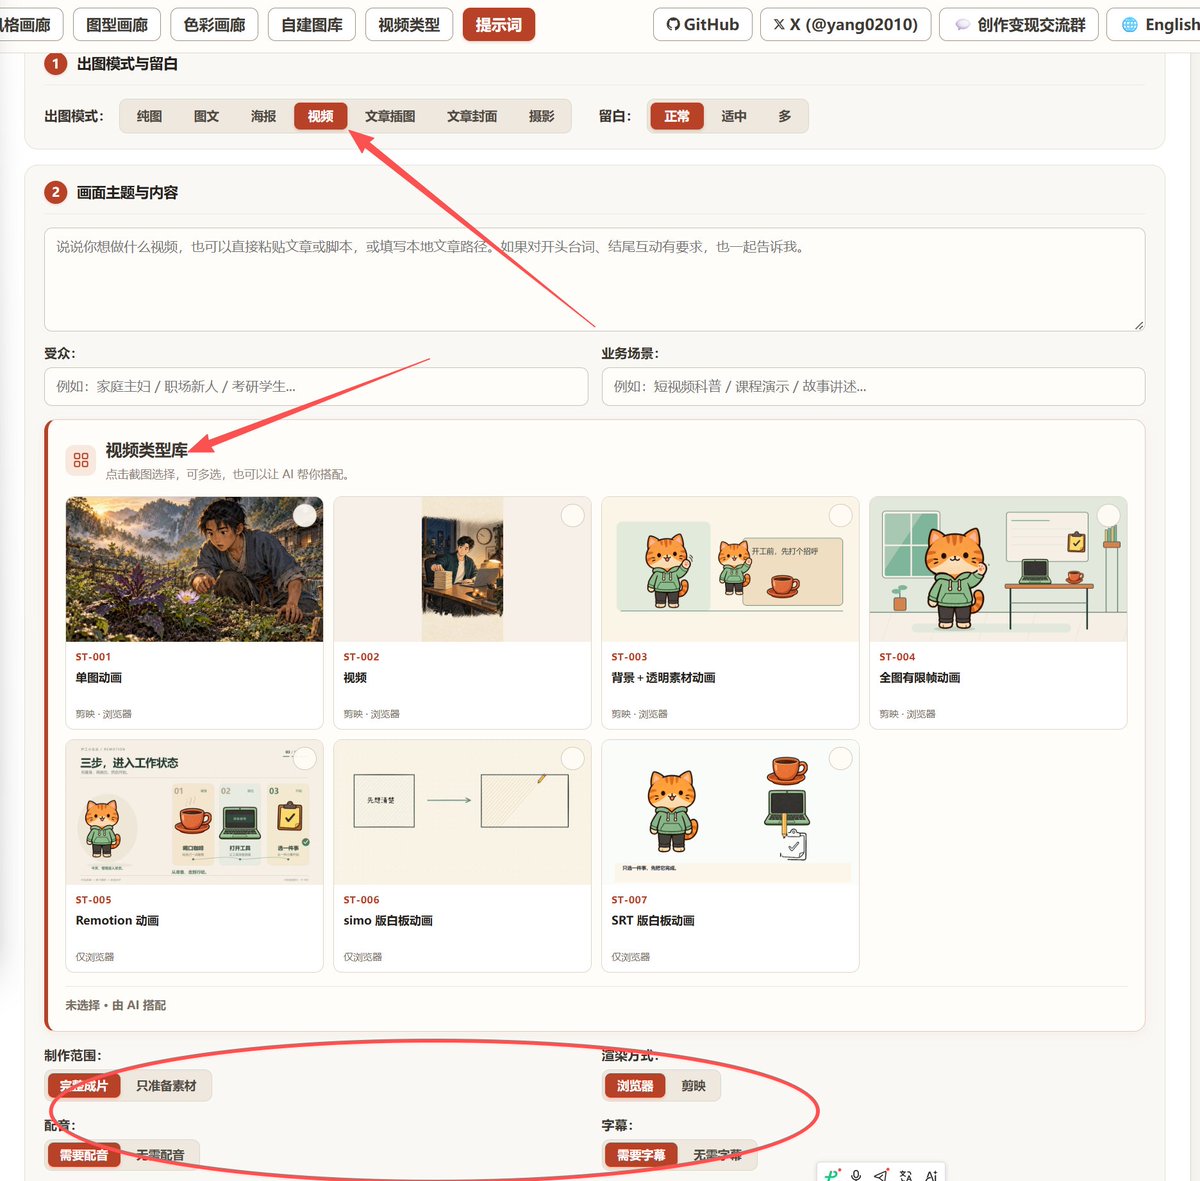This screenshot has height=1181, width=1200.
Task: Click the Remotion 动画 thumbnail
Action: pyautogui.click(x=194, y=812)
